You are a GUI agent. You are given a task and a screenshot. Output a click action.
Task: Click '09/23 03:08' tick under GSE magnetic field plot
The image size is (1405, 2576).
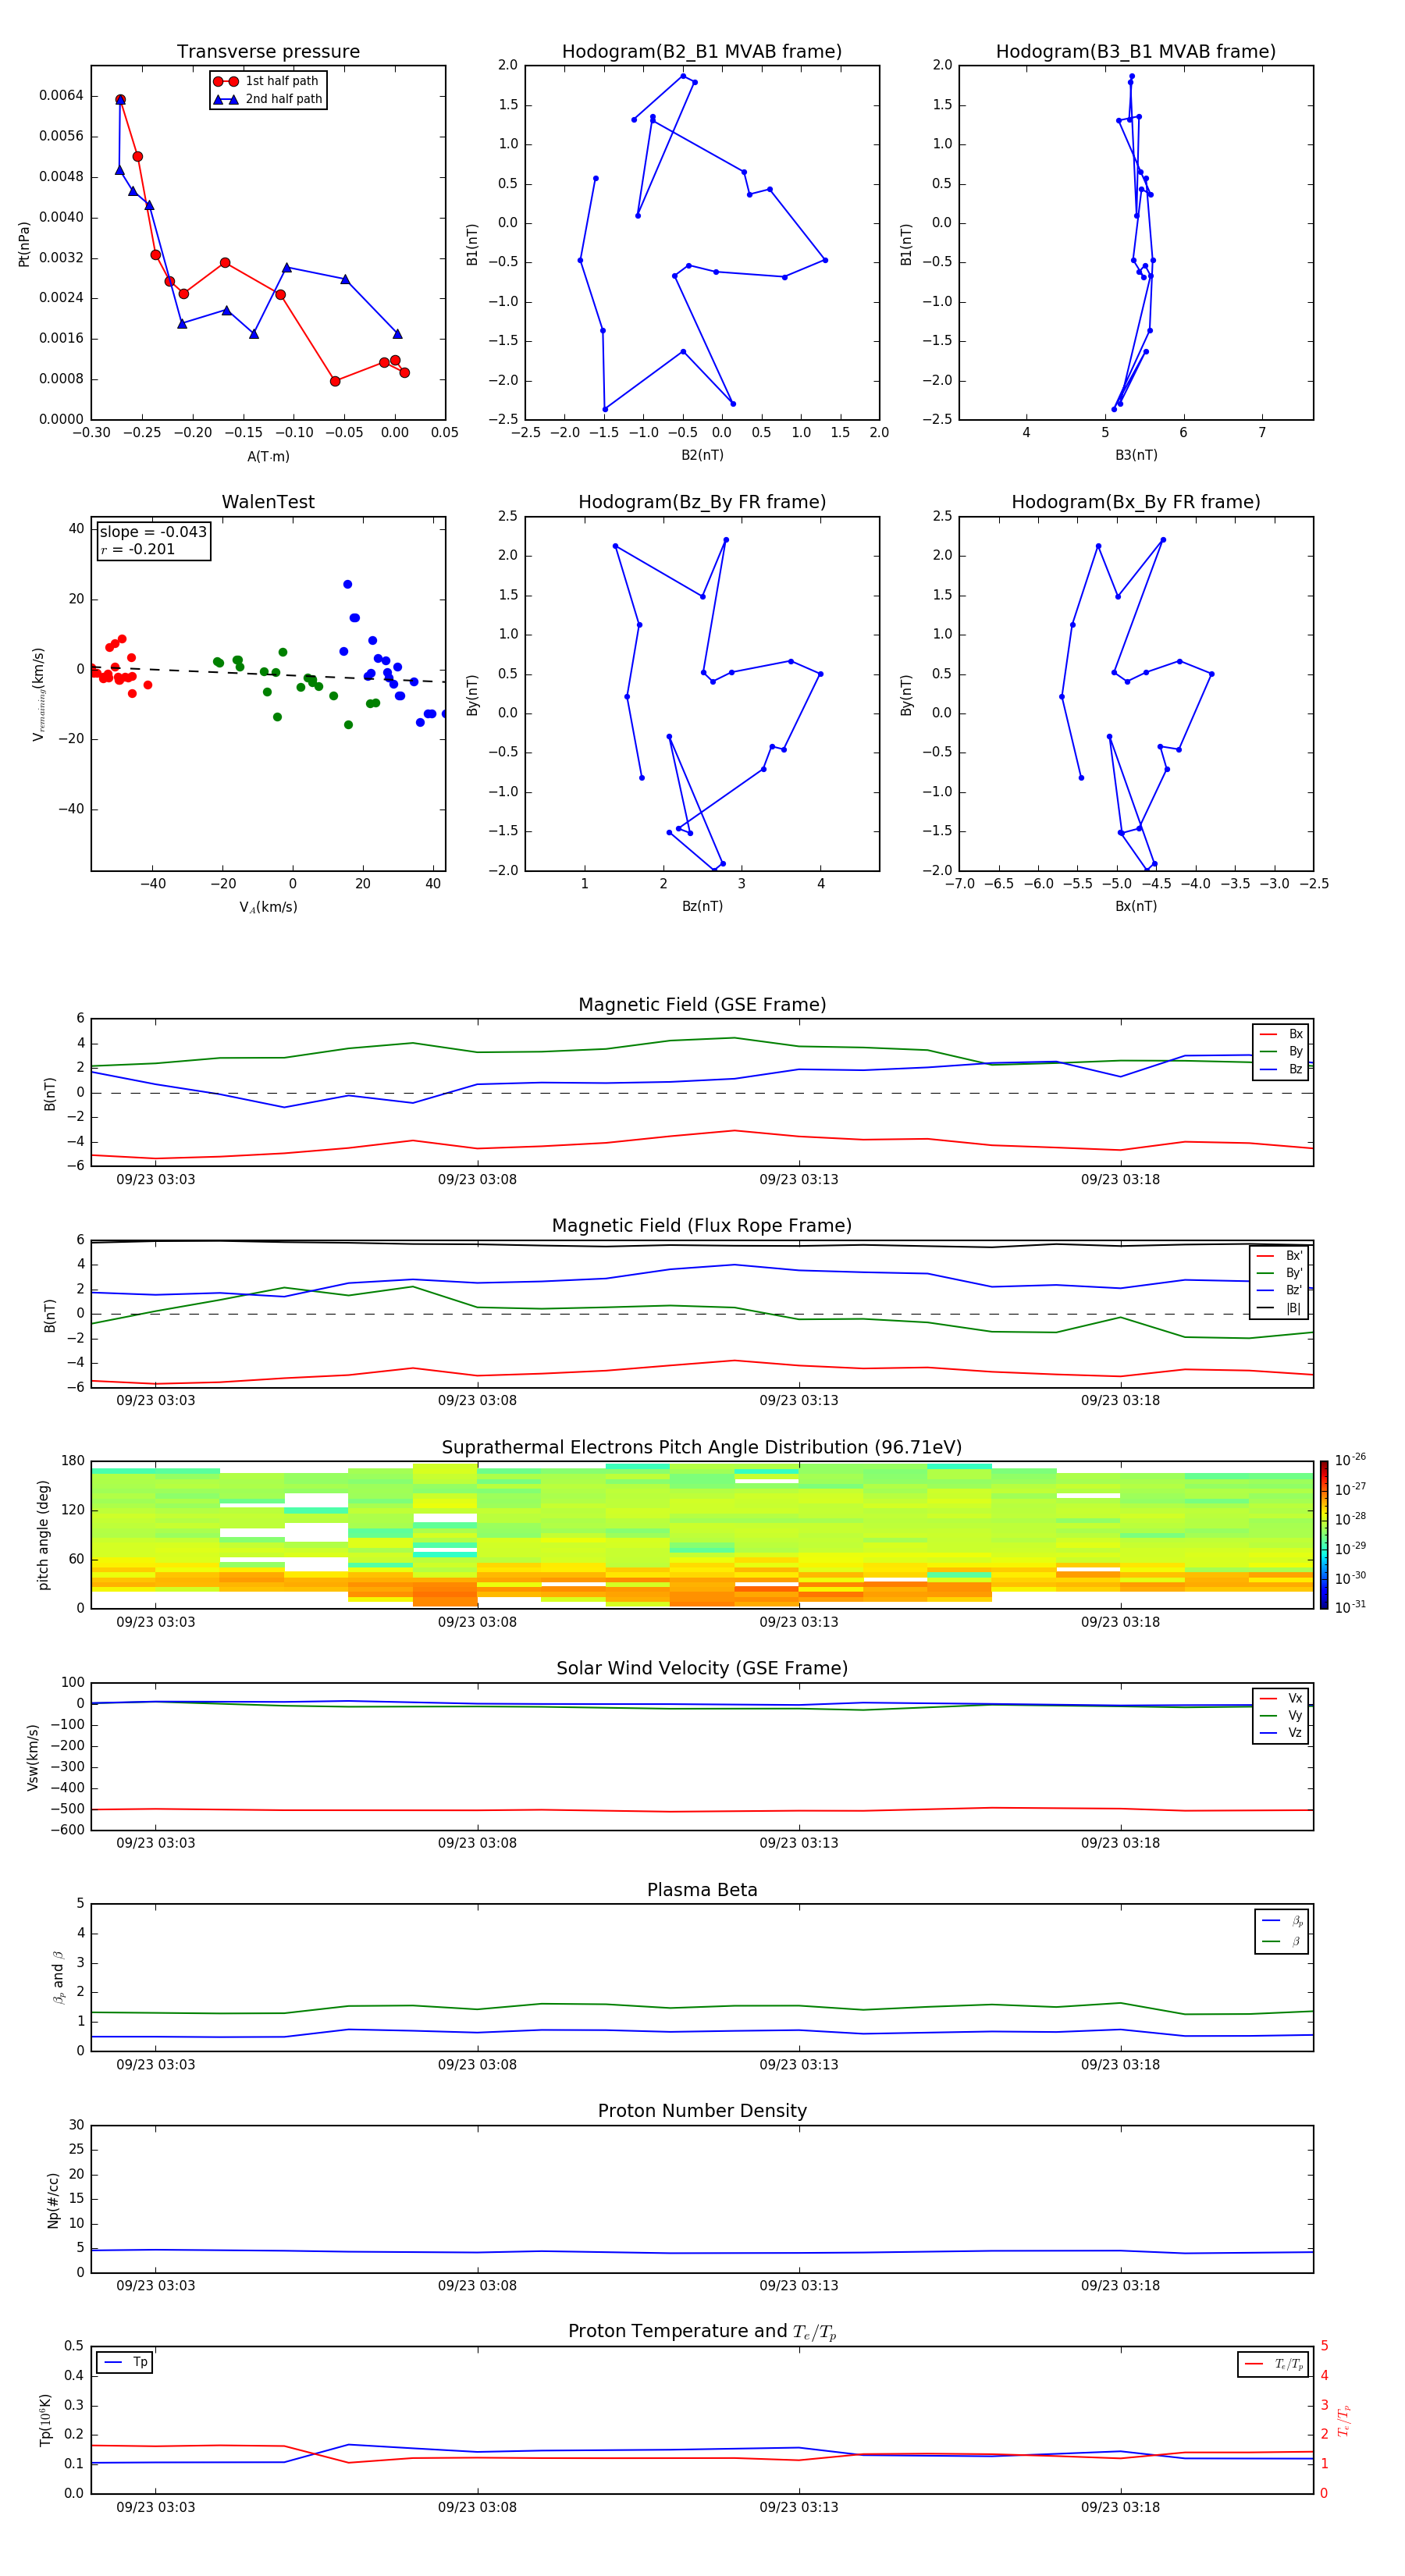tap(477, 1180)
